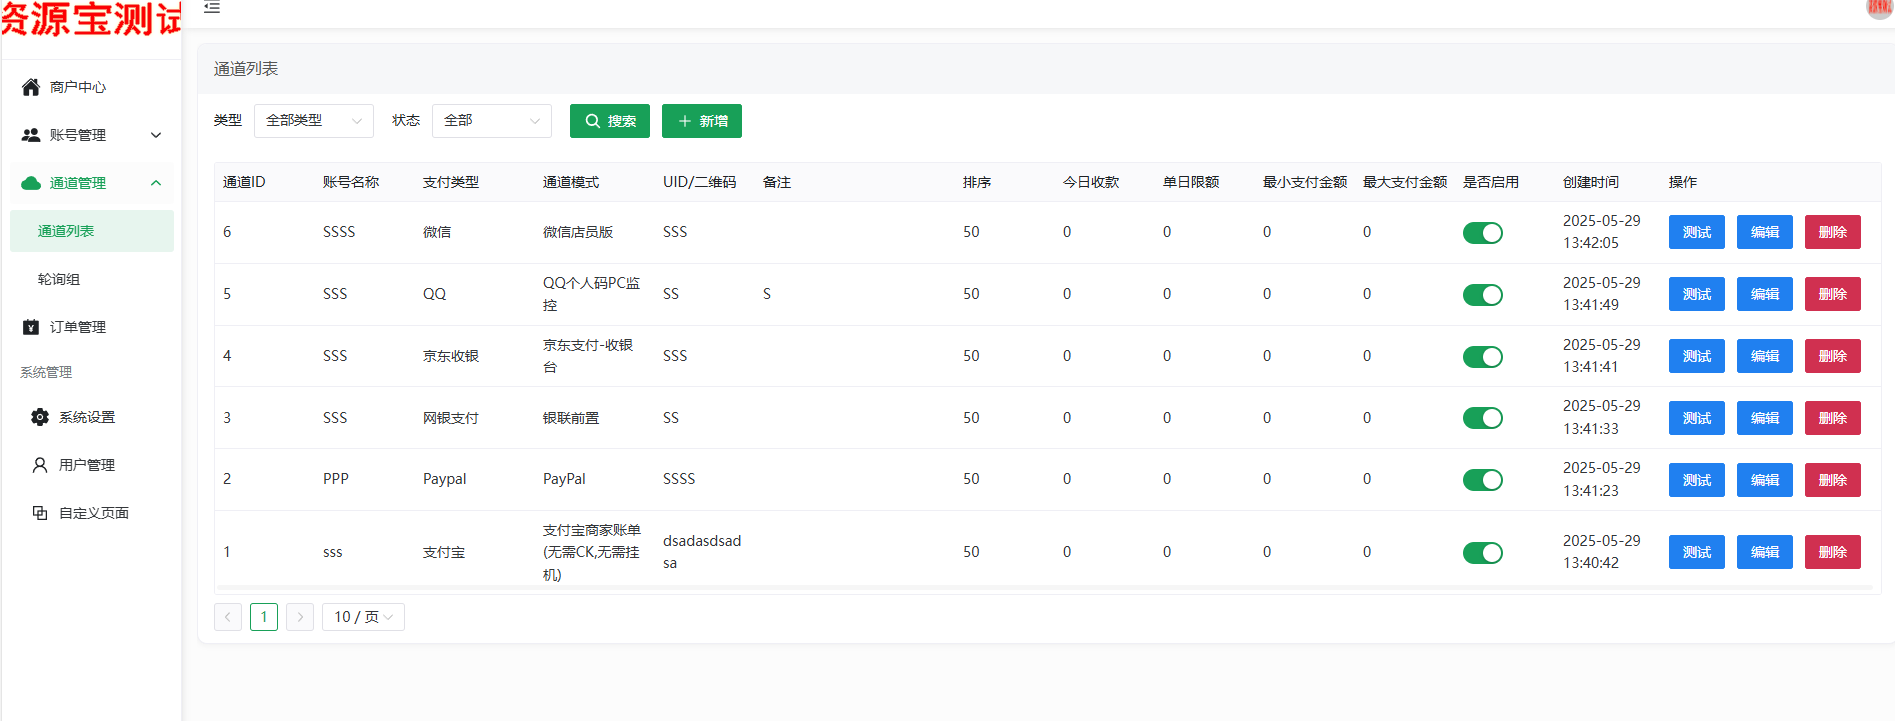Click 编辑 for channel 6 微信
Image resolution: width=1895 pixels, height=721 pixels.
click(x=1765, y=232)
